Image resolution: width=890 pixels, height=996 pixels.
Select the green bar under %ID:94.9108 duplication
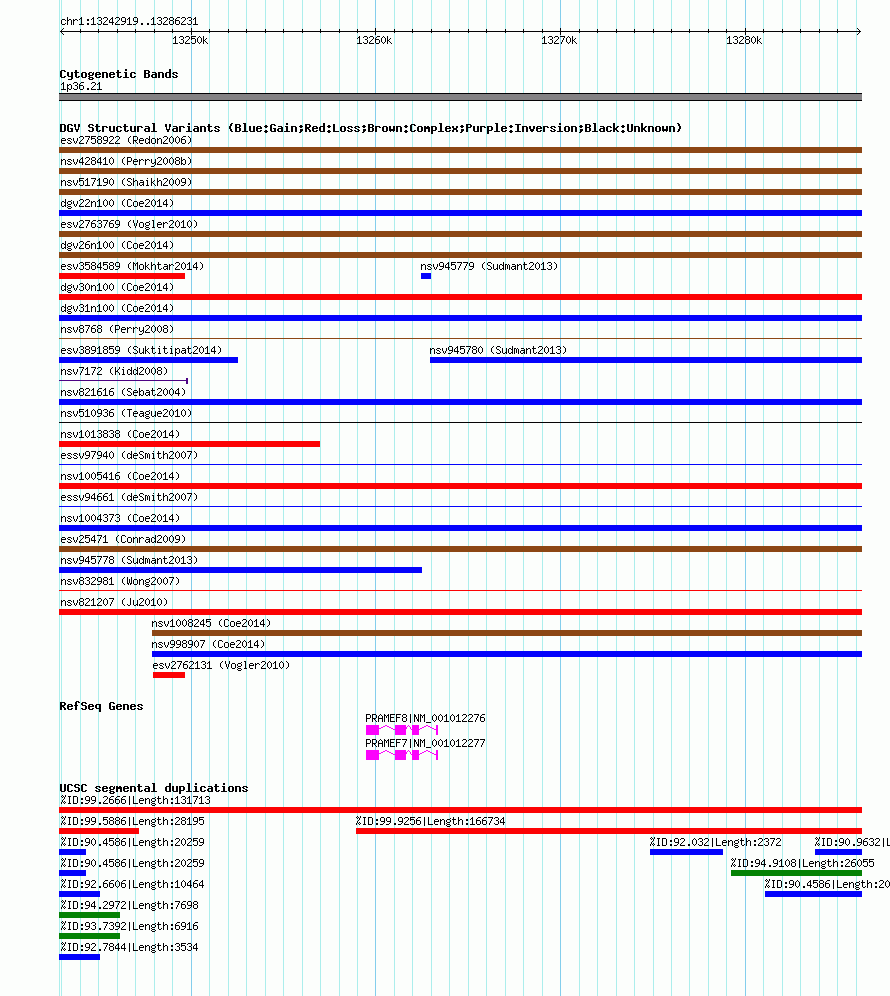coord(797,873)
